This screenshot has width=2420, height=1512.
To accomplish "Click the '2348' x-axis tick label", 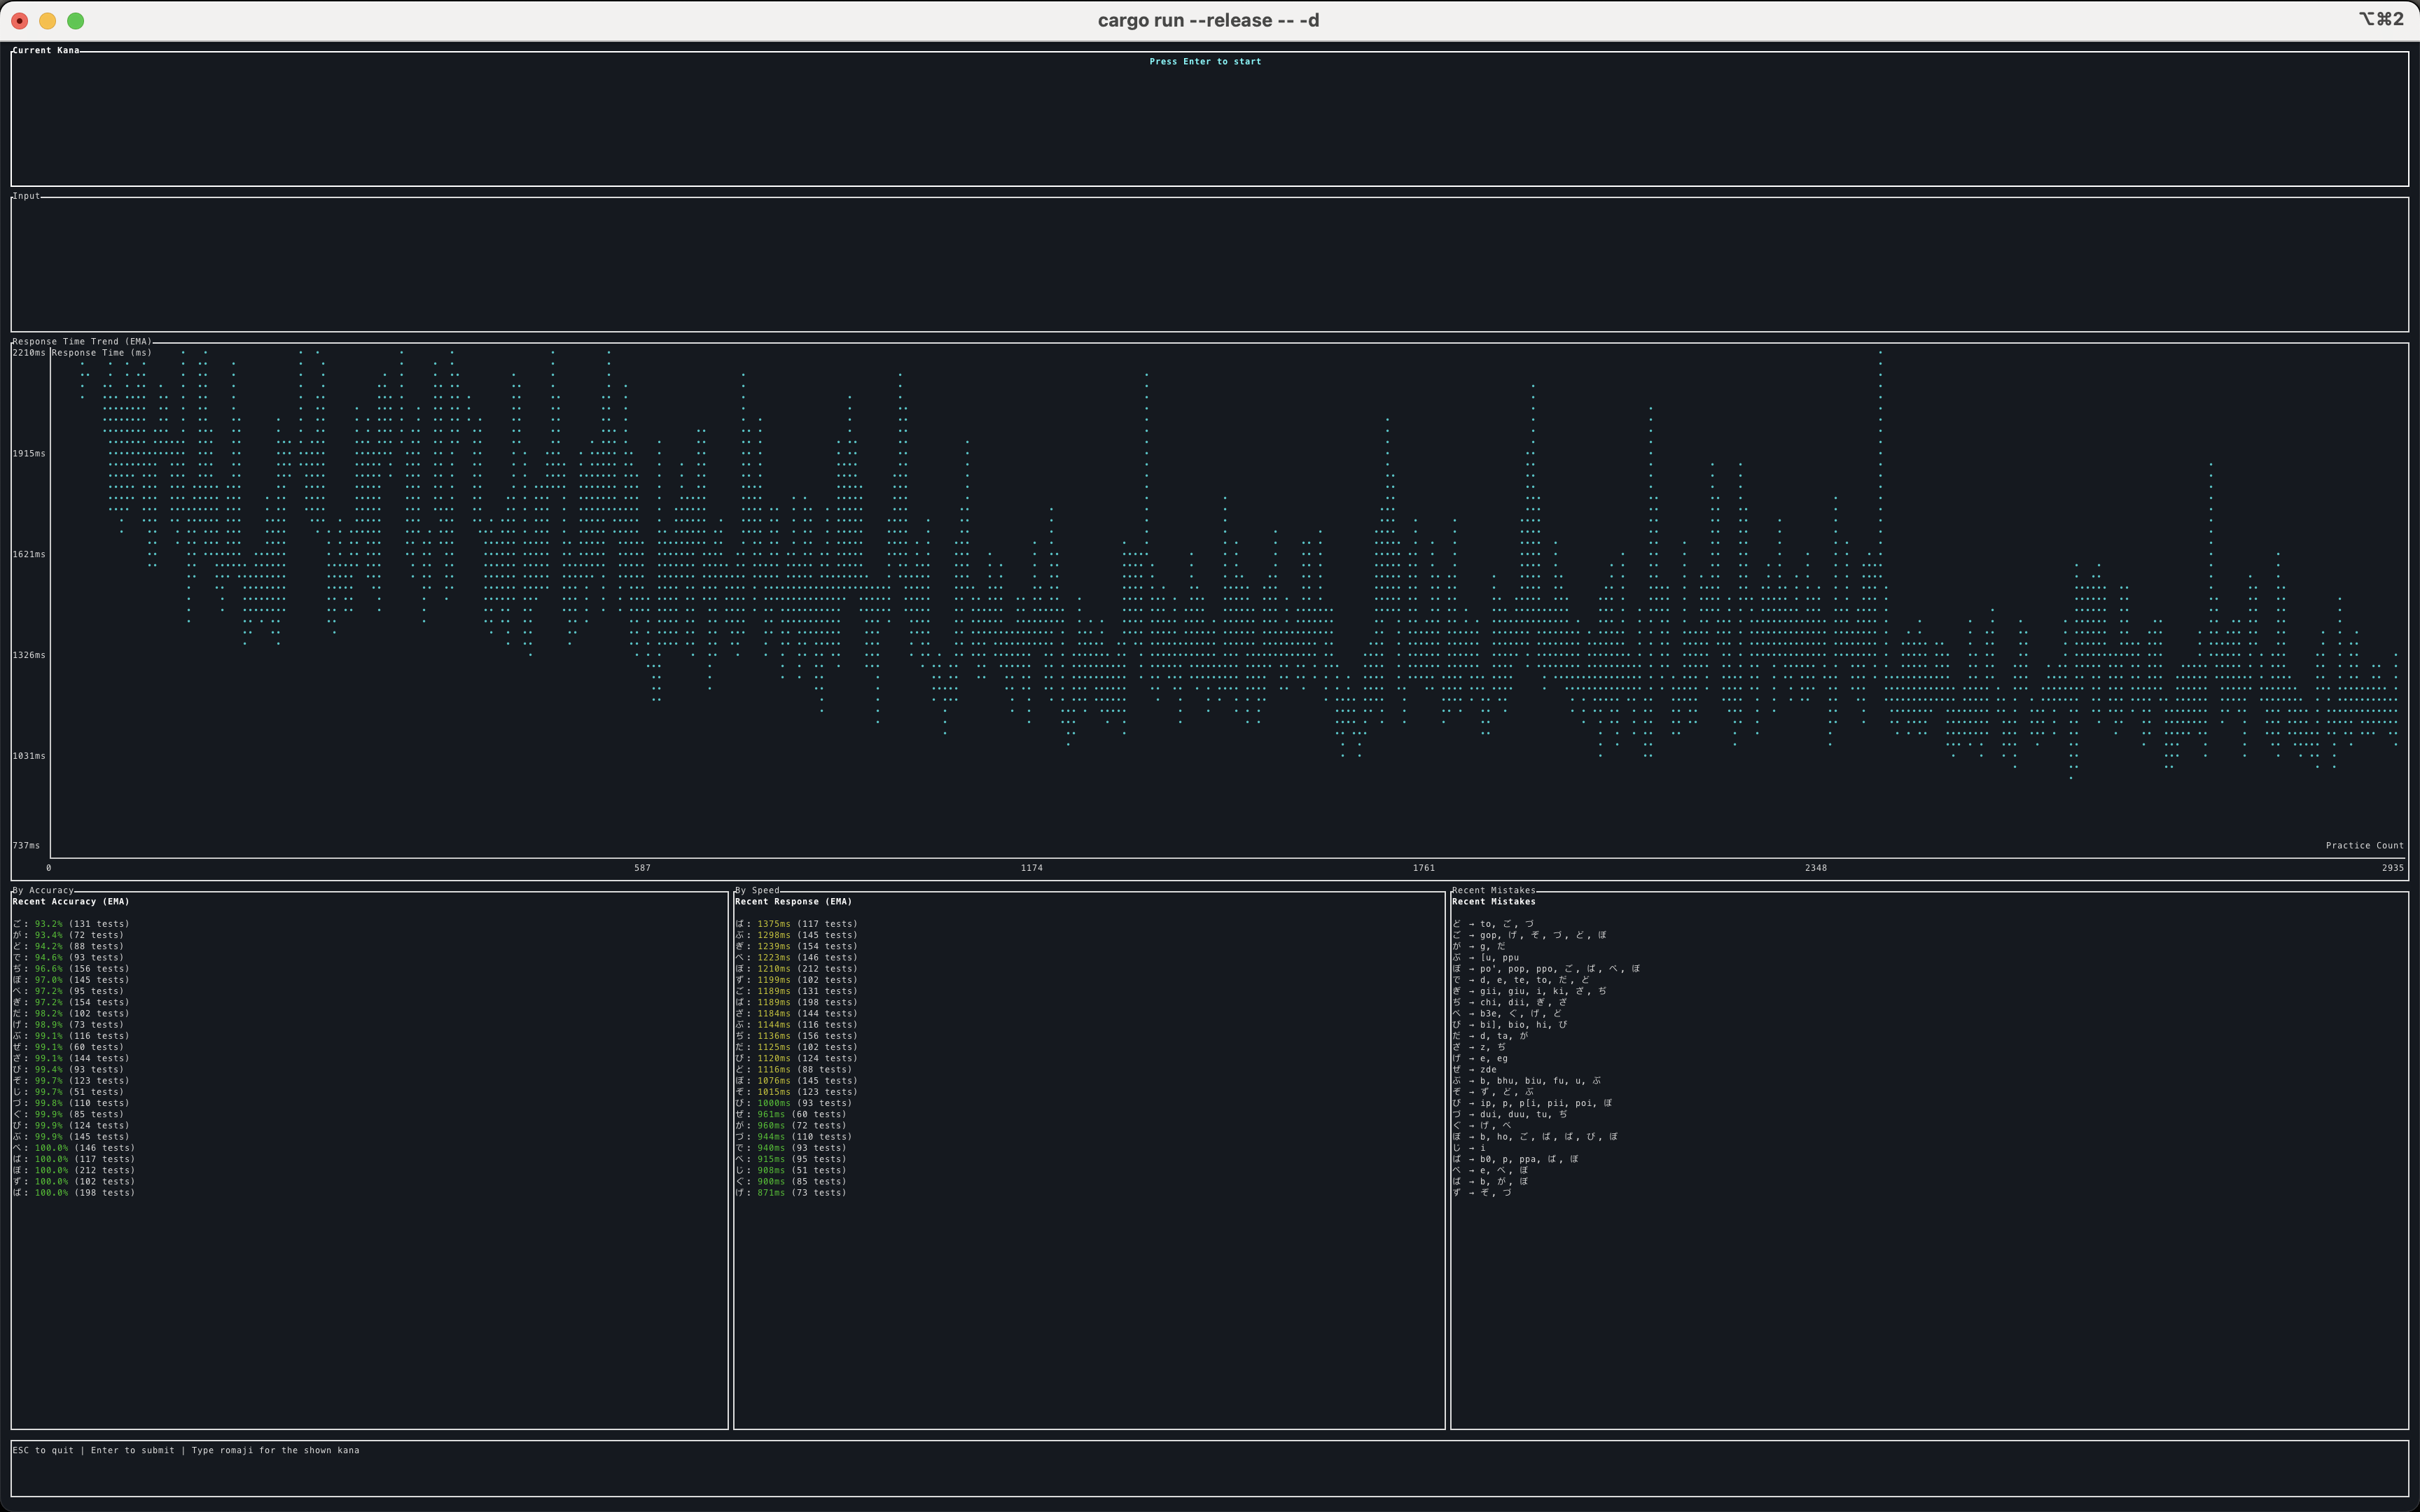I will 1816,868.
